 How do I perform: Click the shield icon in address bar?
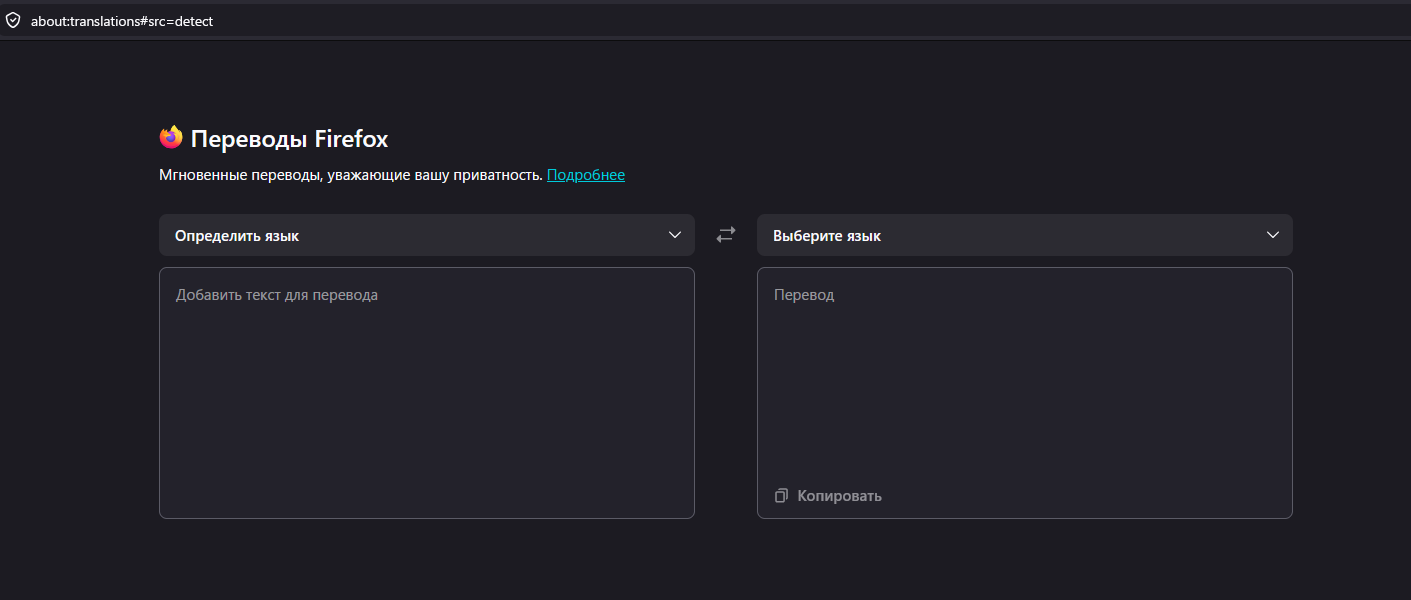tap(13, 20)
